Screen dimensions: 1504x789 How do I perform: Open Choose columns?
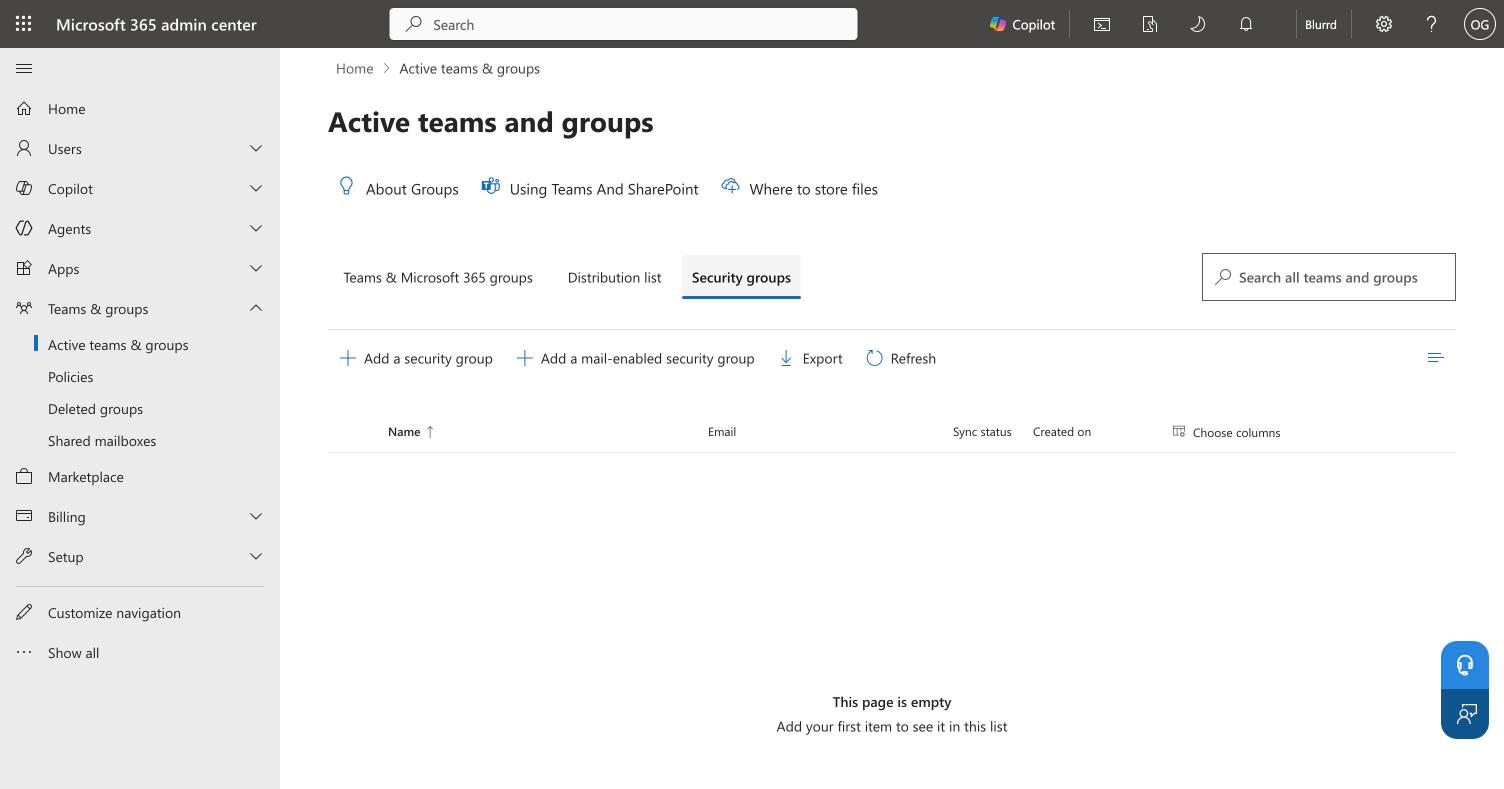pyautogui.click(x=1226, y=432)
